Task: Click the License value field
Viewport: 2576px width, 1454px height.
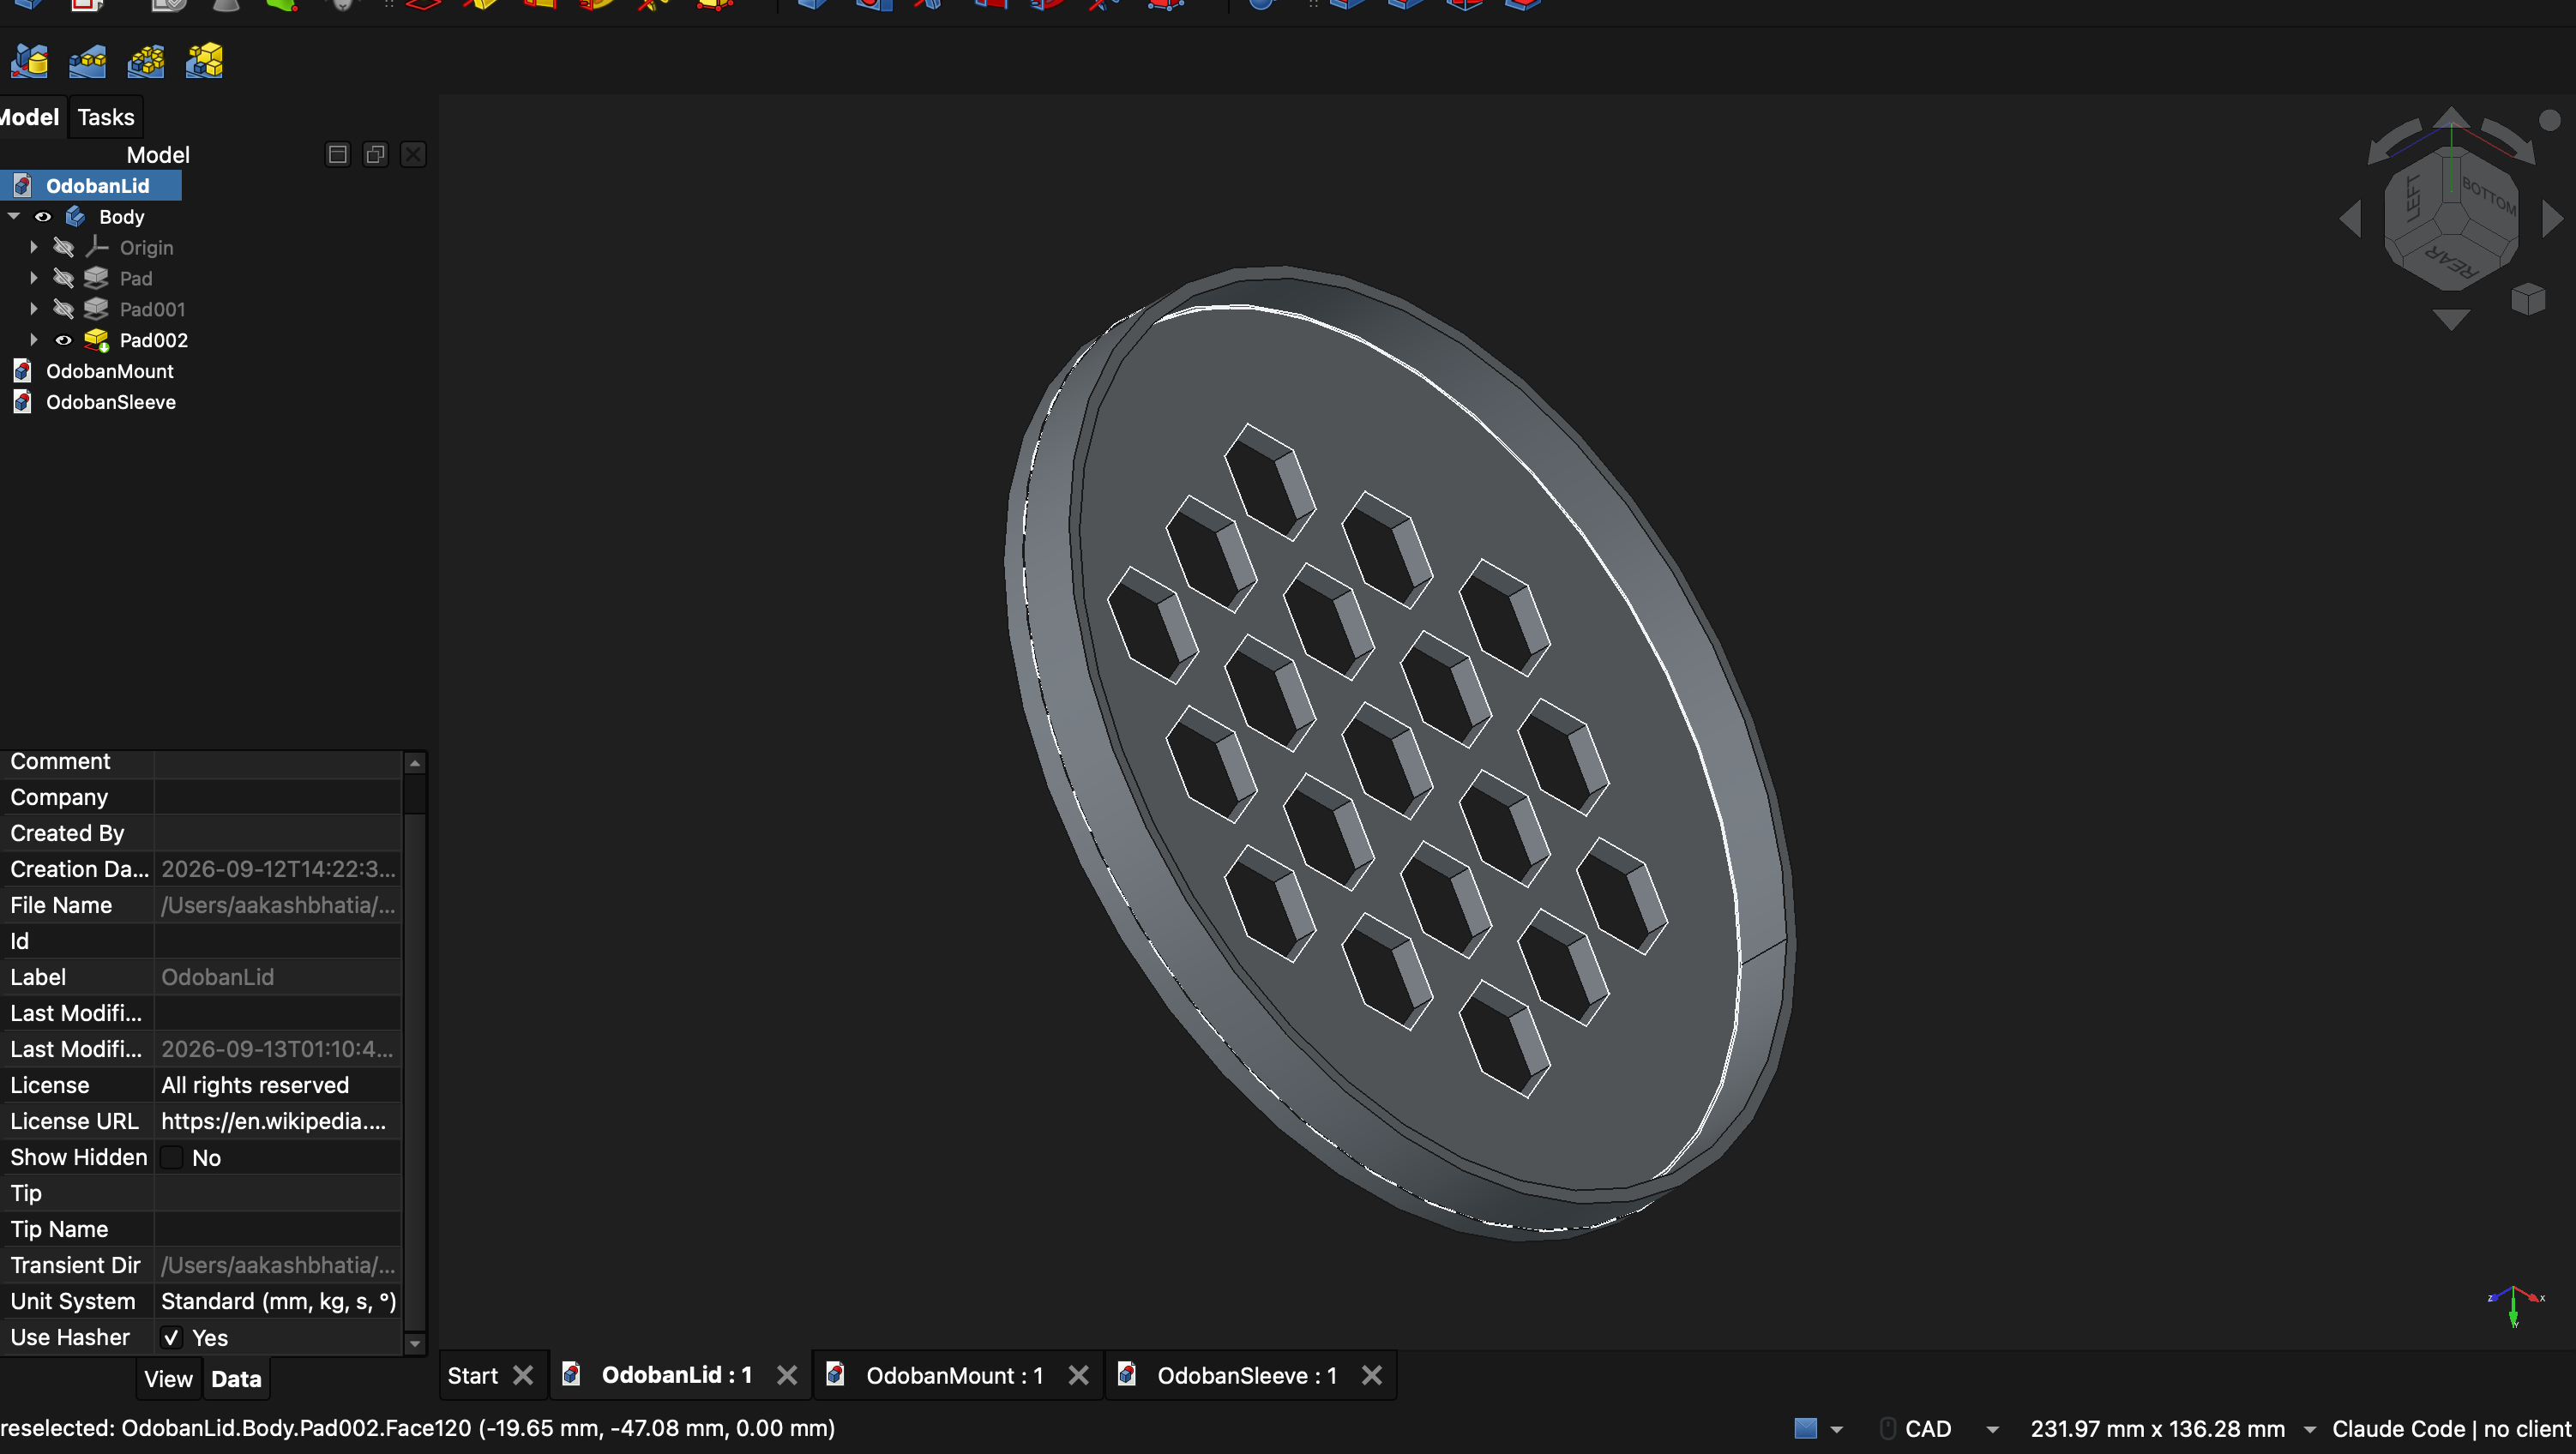Action: [x=278, y=1085]
